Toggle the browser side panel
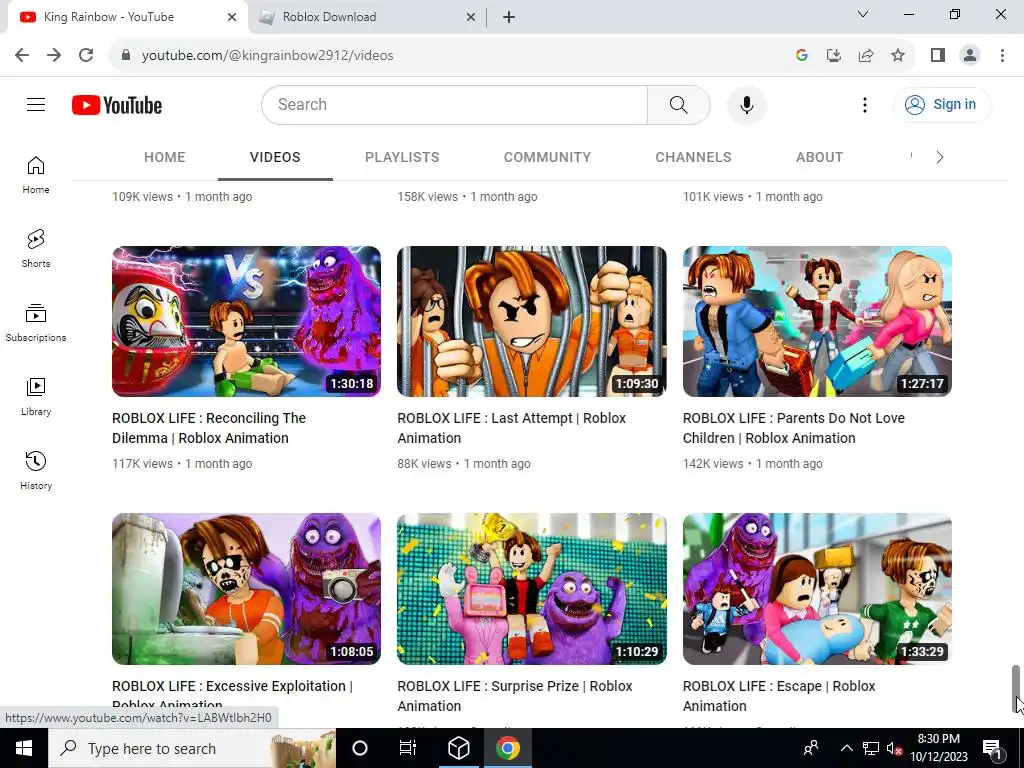 click(938, 56)
